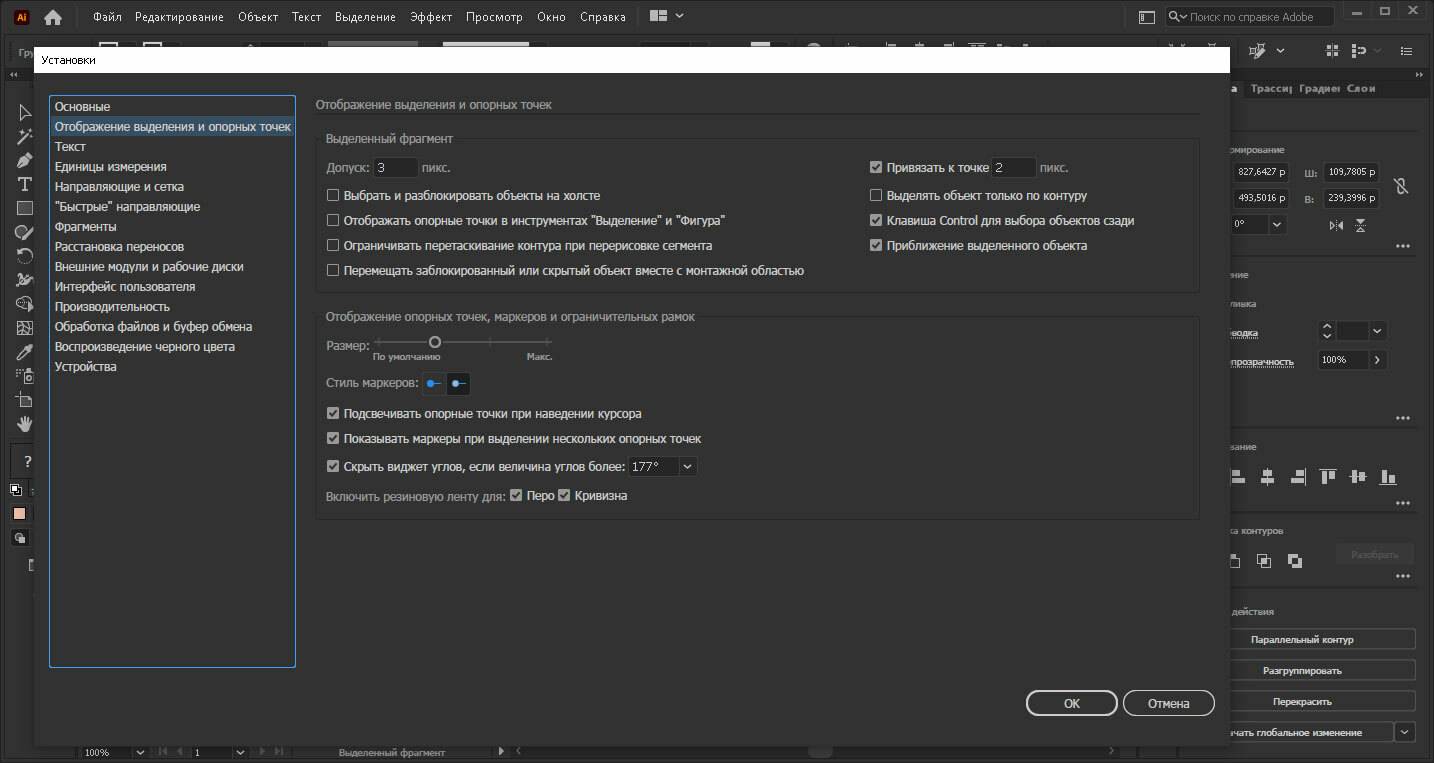Open the stroke weight dropdown

coord(1377,331)
